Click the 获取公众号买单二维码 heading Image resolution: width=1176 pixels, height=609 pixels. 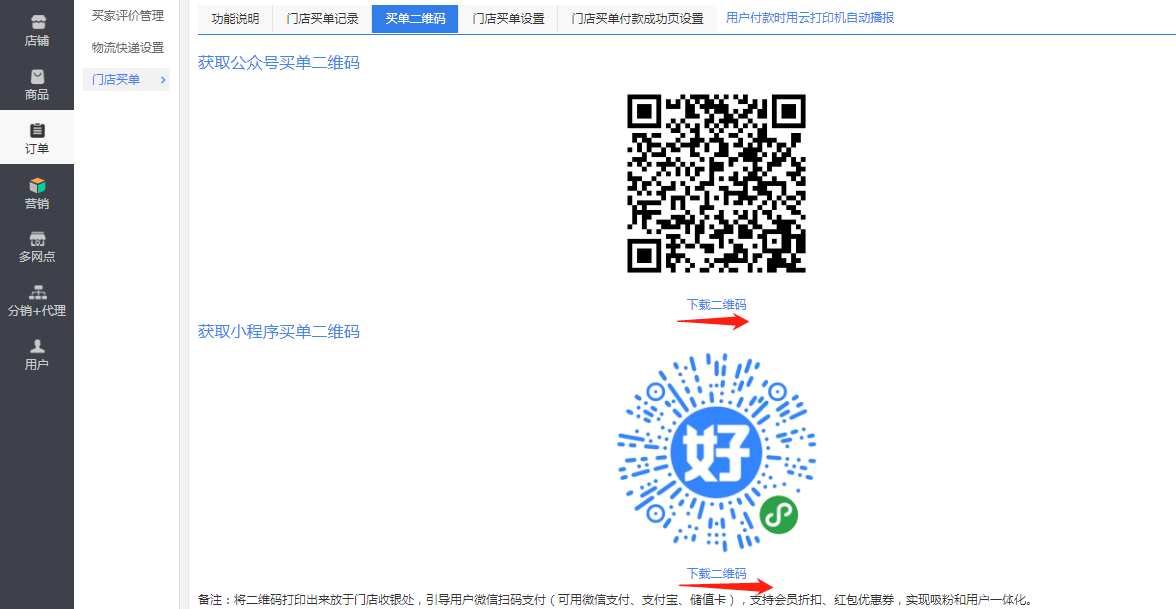tap(279, 62)
